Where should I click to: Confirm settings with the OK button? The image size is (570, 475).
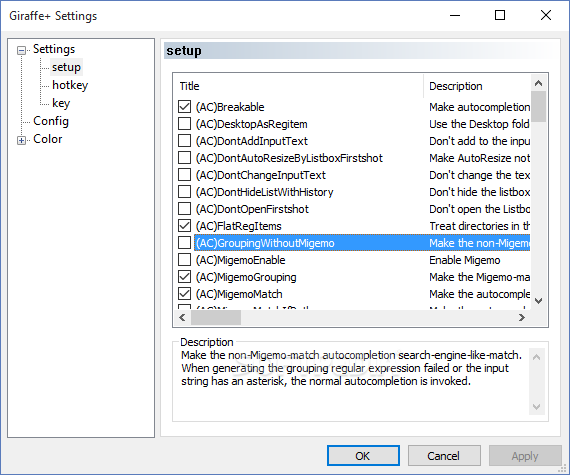[363, 456]
